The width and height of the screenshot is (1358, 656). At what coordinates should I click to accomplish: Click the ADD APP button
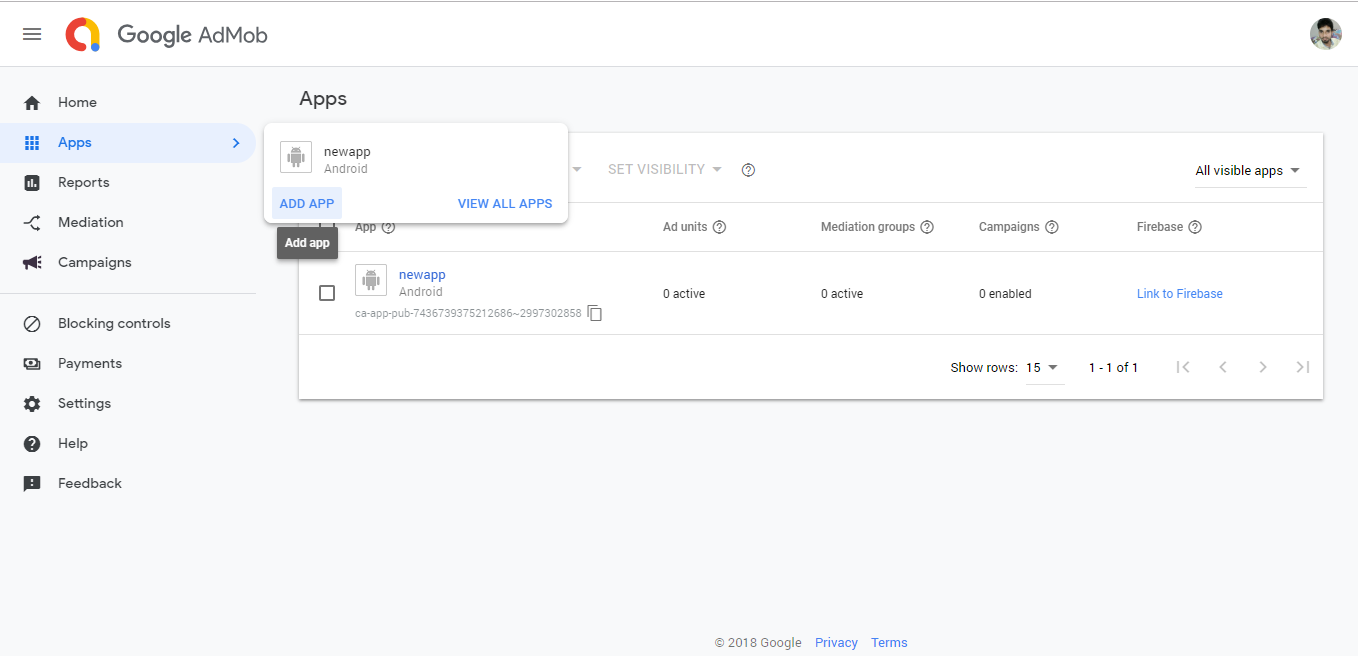click(307, 204)
